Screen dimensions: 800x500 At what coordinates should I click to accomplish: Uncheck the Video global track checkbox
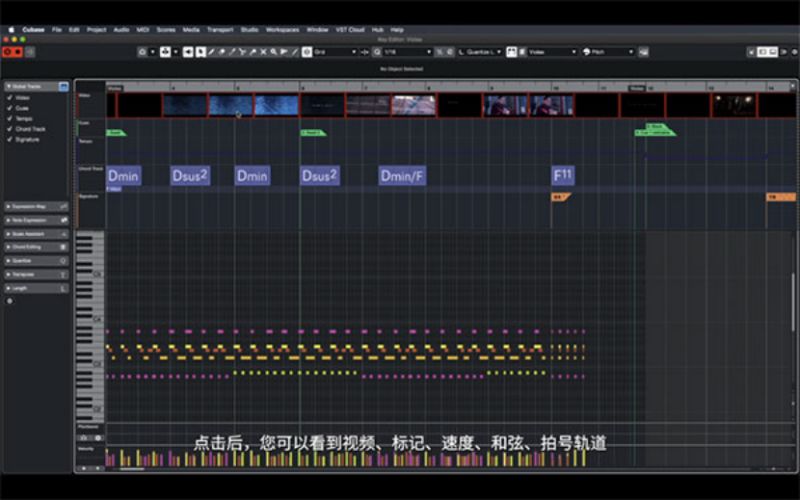10,98
